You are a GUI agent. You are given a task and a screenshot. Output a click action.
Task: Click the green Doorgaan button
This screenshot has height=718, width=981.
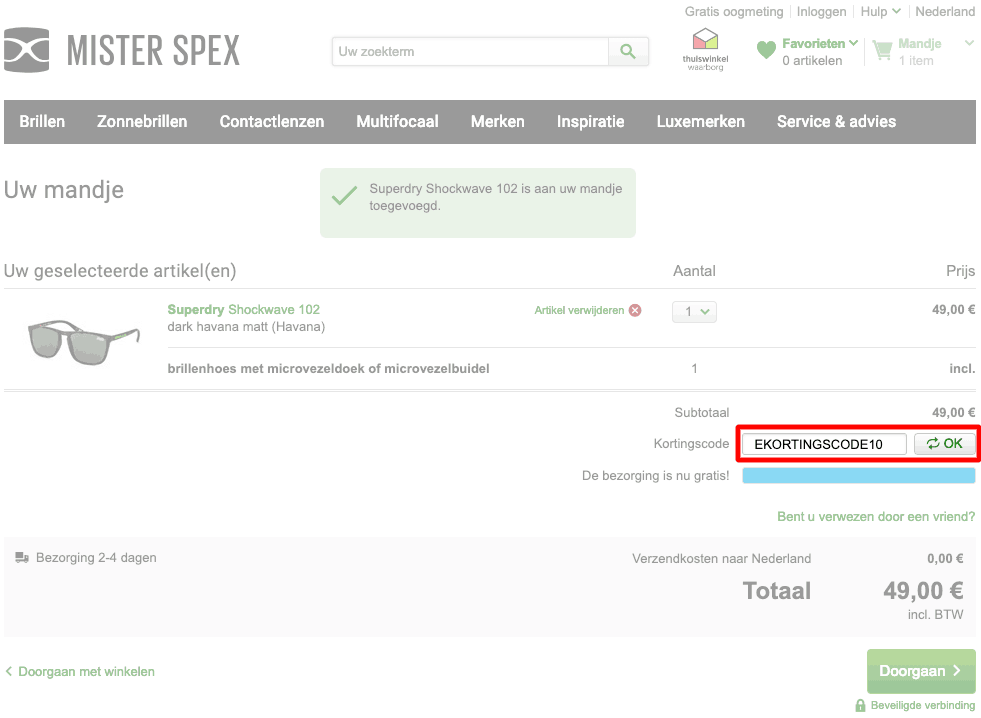[921, 671]
